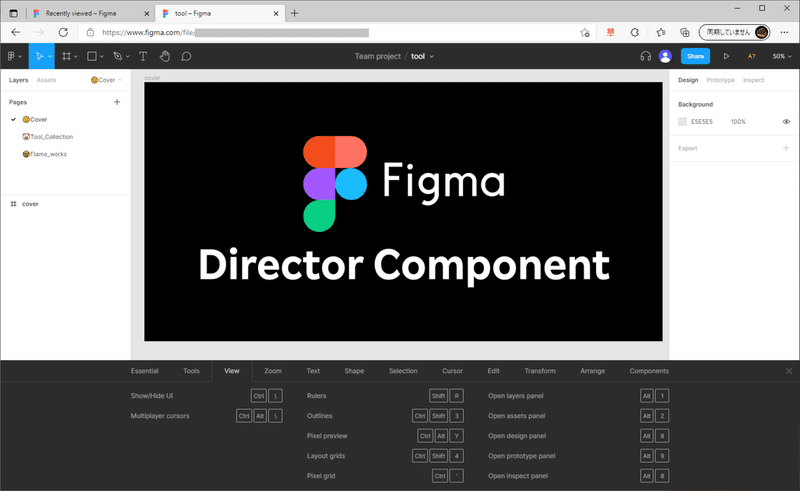Expand the main menu chevron

20,57
